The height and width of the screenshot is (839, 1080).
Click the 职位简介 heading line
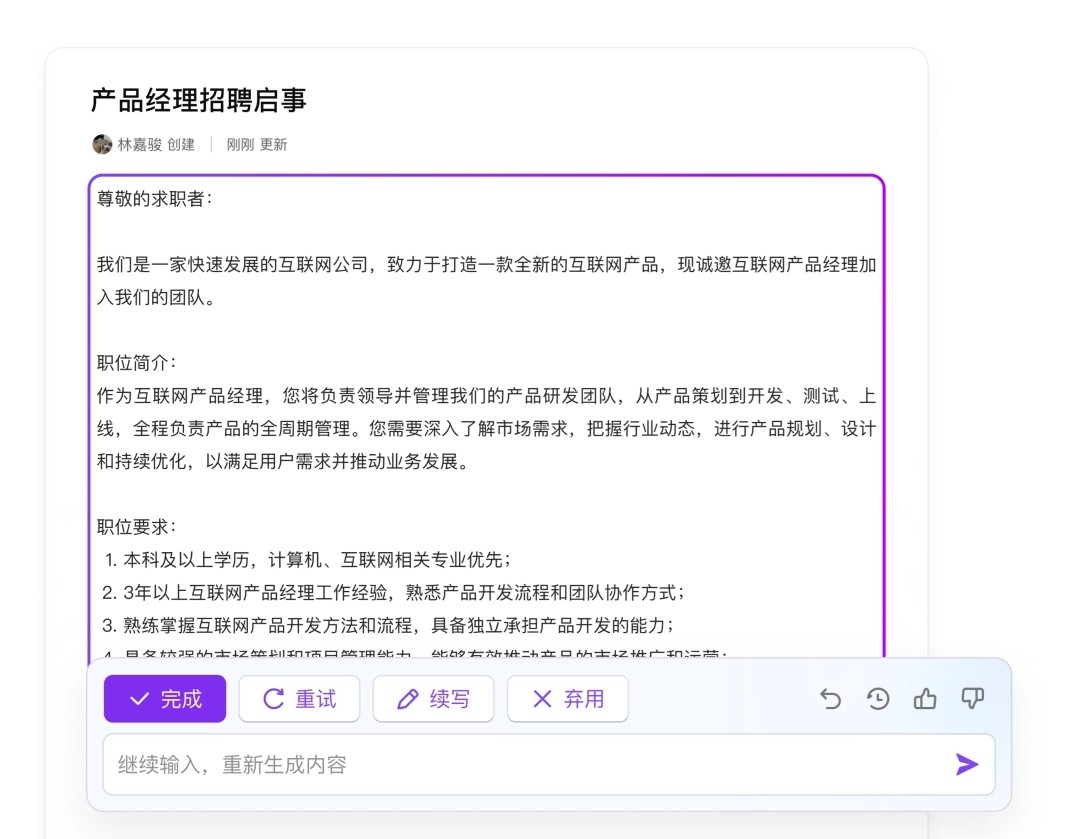pyautogui.click(x=136, y=363)
